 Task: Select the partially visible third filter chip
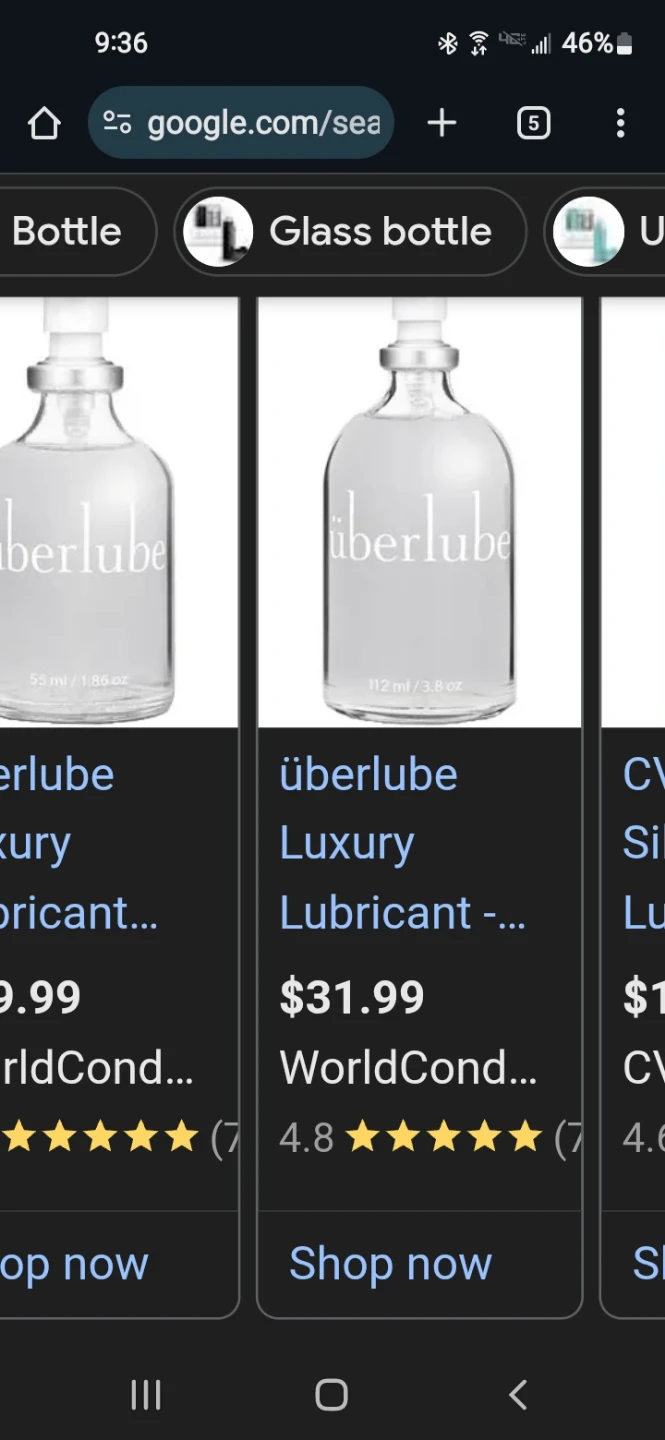(605, 231)
